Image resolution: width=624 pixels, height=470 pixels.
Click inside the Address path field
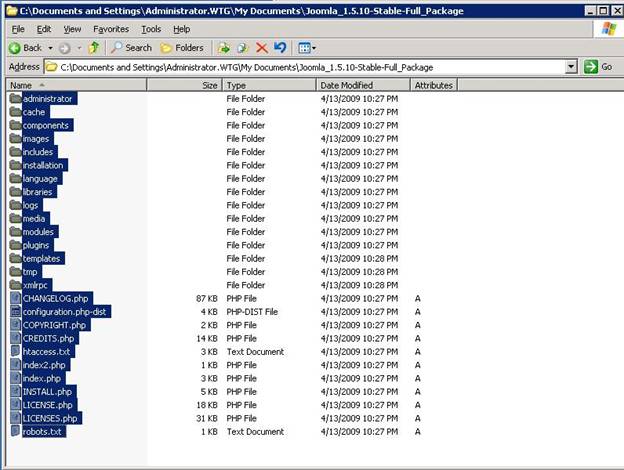pos(304,67)
